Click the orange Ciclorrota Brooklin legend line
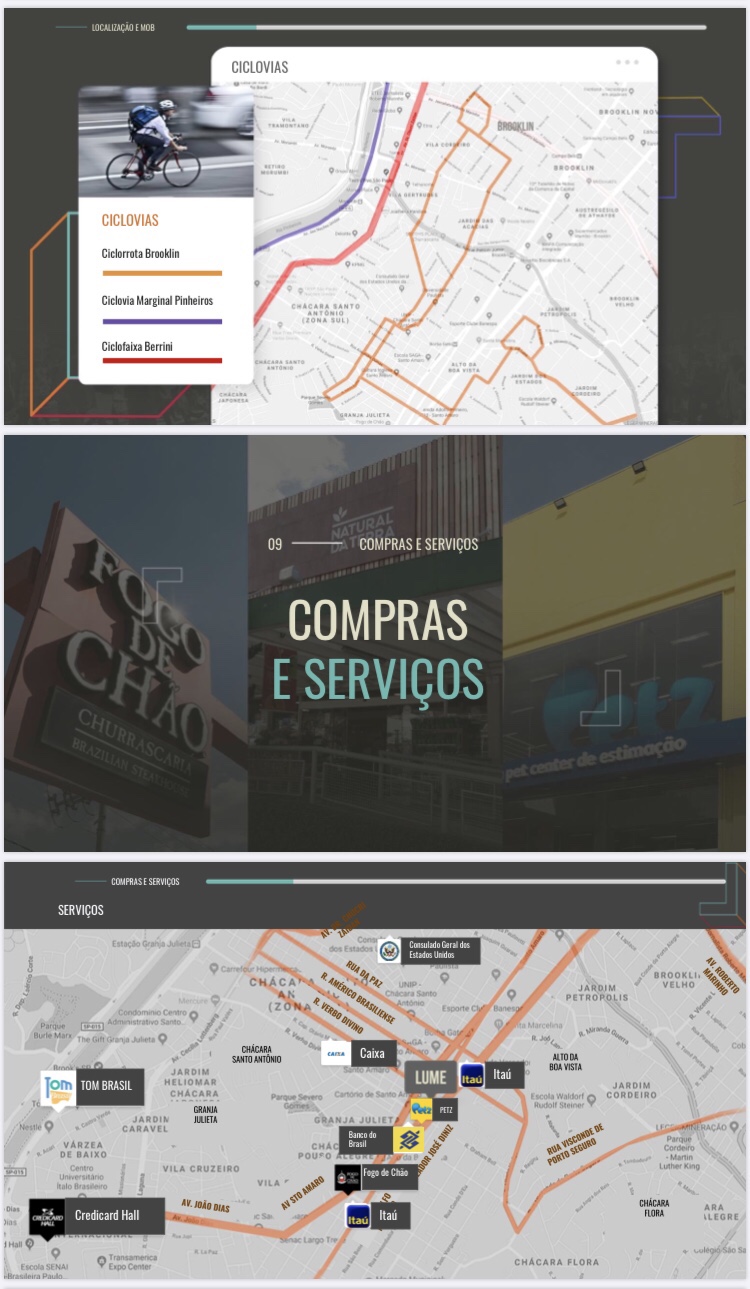Image resolution: width=750 pixels, height=1289 pixels. [x=161, y=272]
